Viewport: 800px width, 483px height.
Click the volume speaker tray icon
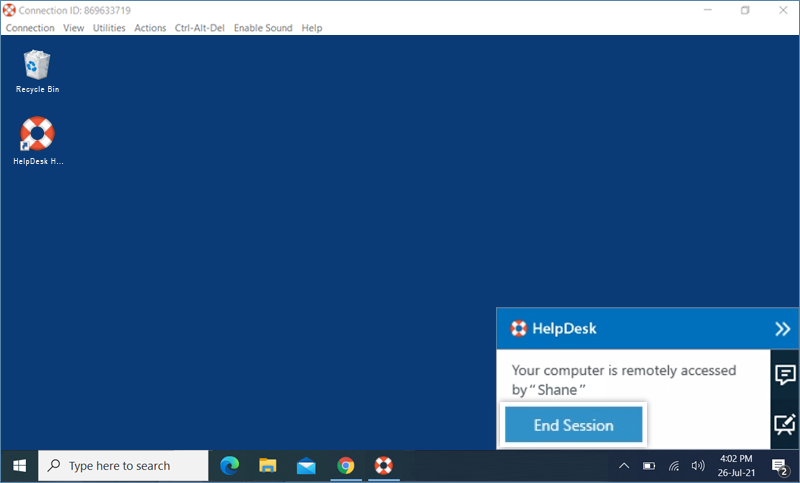coord(698,466)
